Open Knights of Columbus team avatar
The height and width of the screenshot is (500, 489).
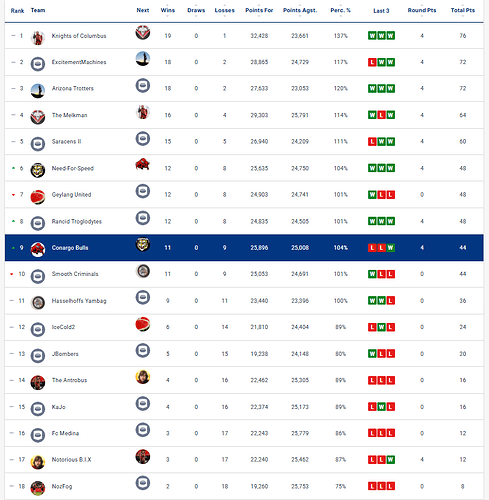38,38
